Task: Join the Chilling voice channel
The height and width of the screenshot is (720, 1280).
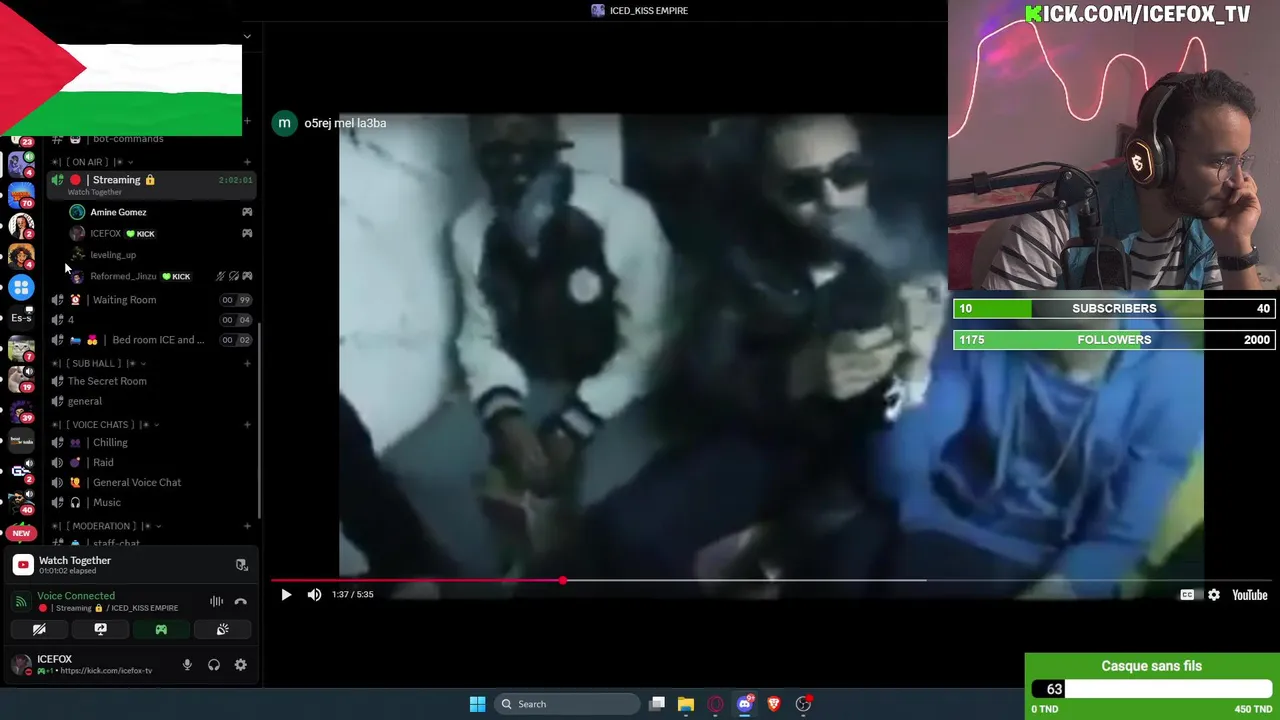Action: [150, 442]
